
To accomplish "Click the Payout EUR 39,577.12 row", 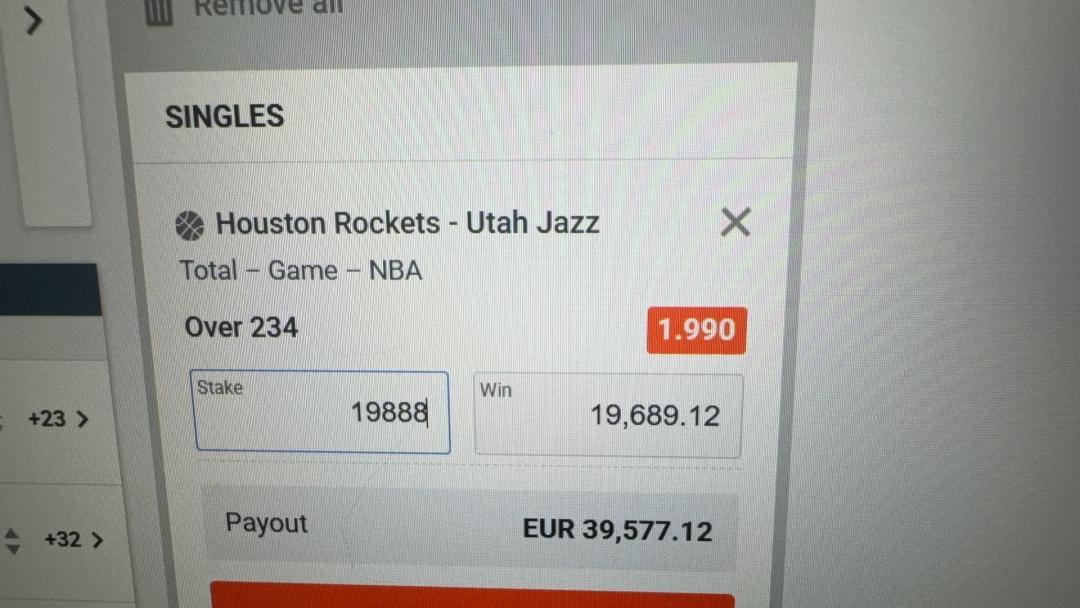I will (470, 529).
